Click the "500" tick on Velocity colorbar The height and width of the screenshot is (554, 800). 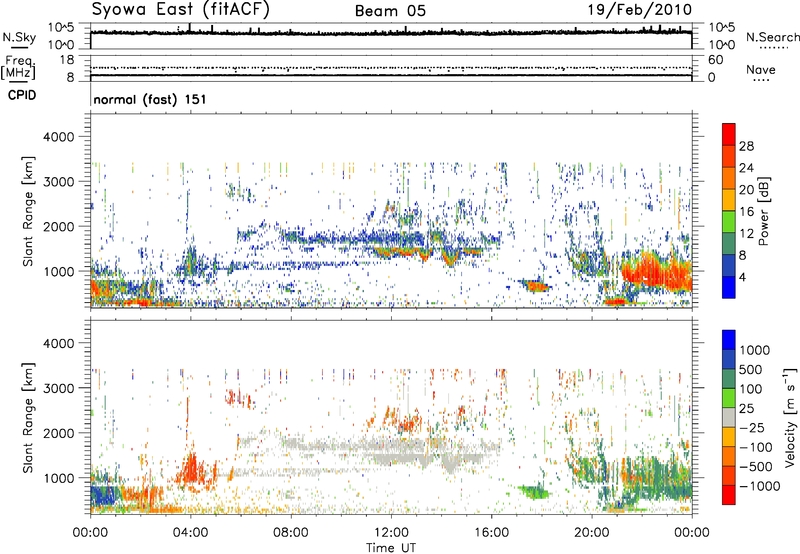coord(749,369)
